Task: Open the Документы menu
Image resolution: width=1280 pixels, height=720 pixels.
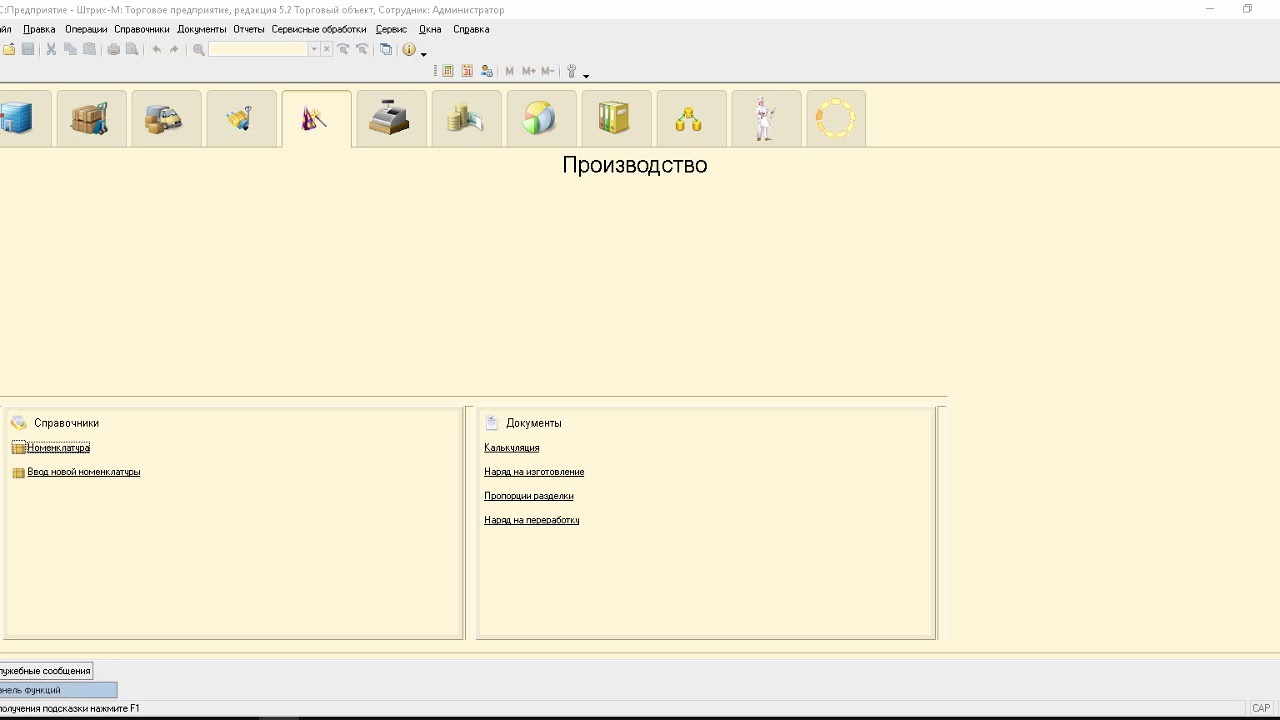Action: (x=202, y=29)
